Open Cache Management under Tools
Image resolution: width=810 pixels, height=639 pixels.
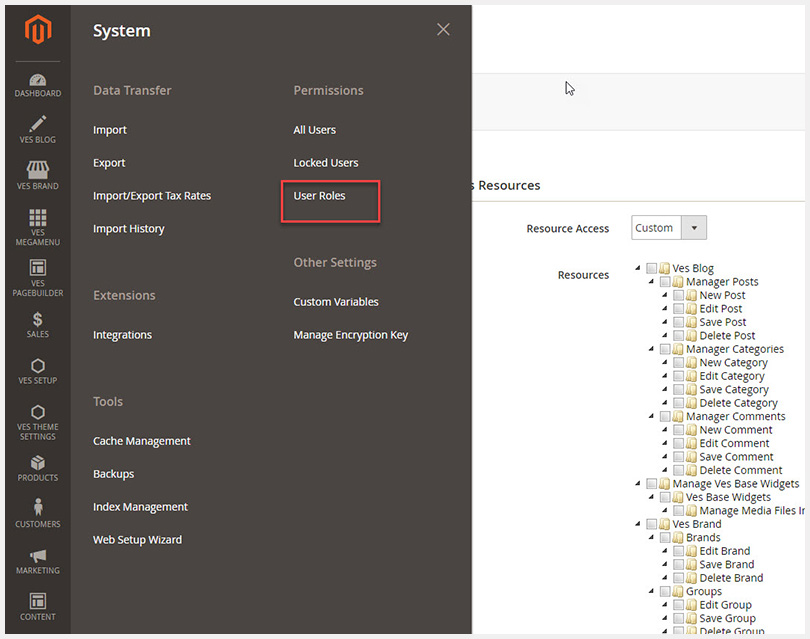point(141,441)
